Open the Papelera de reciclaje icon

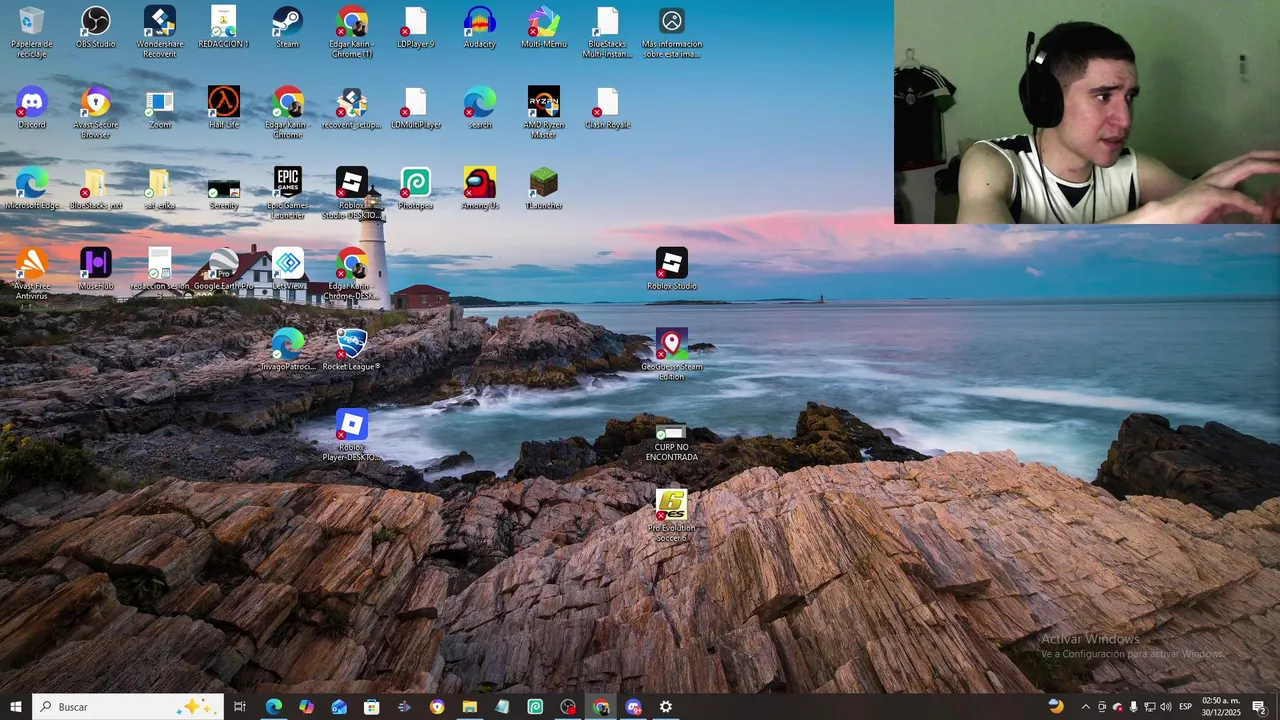pyautogui.click(x=32, y=32)
